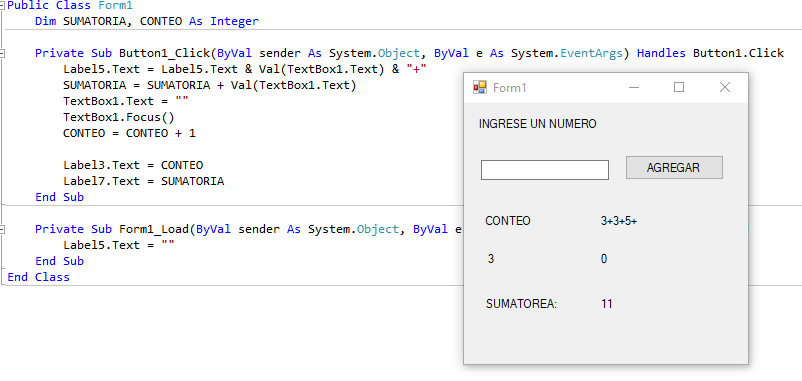Click End Sub of Form1_Load
This screenshot has width=802, height=381.
point(59,261)
